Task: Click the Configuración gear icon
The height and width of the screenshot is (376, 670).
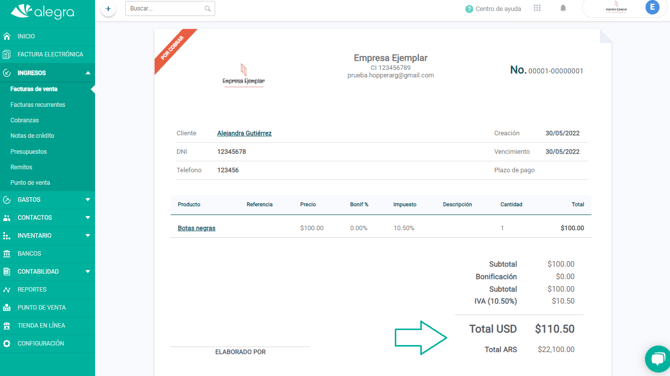Action: point(6,344)
